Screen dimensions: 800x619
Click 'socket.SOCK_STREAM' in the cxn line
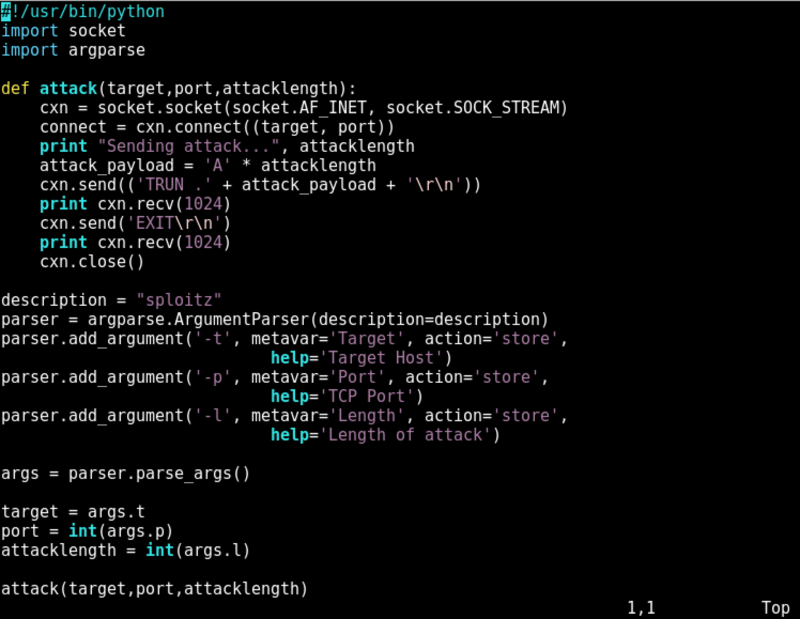(472, 108)
